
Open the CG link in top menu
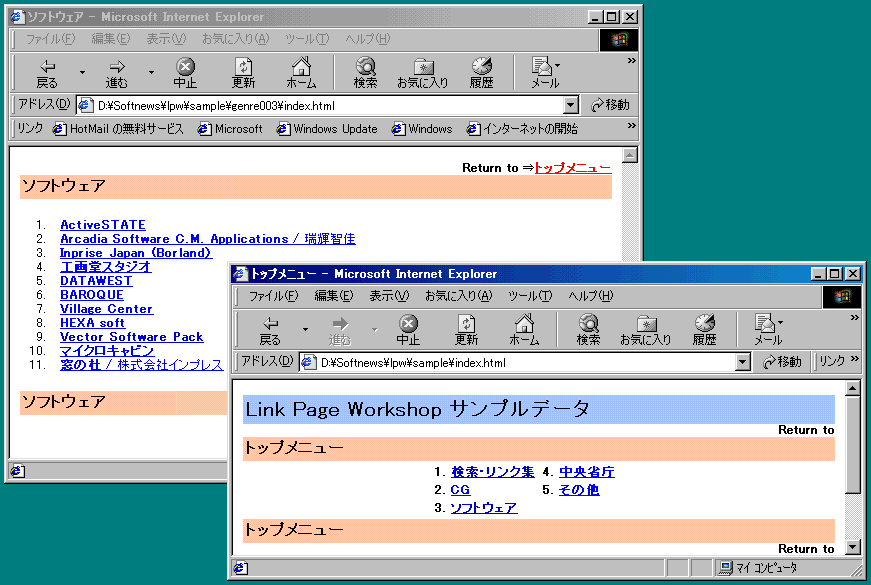tap(460, 490)
